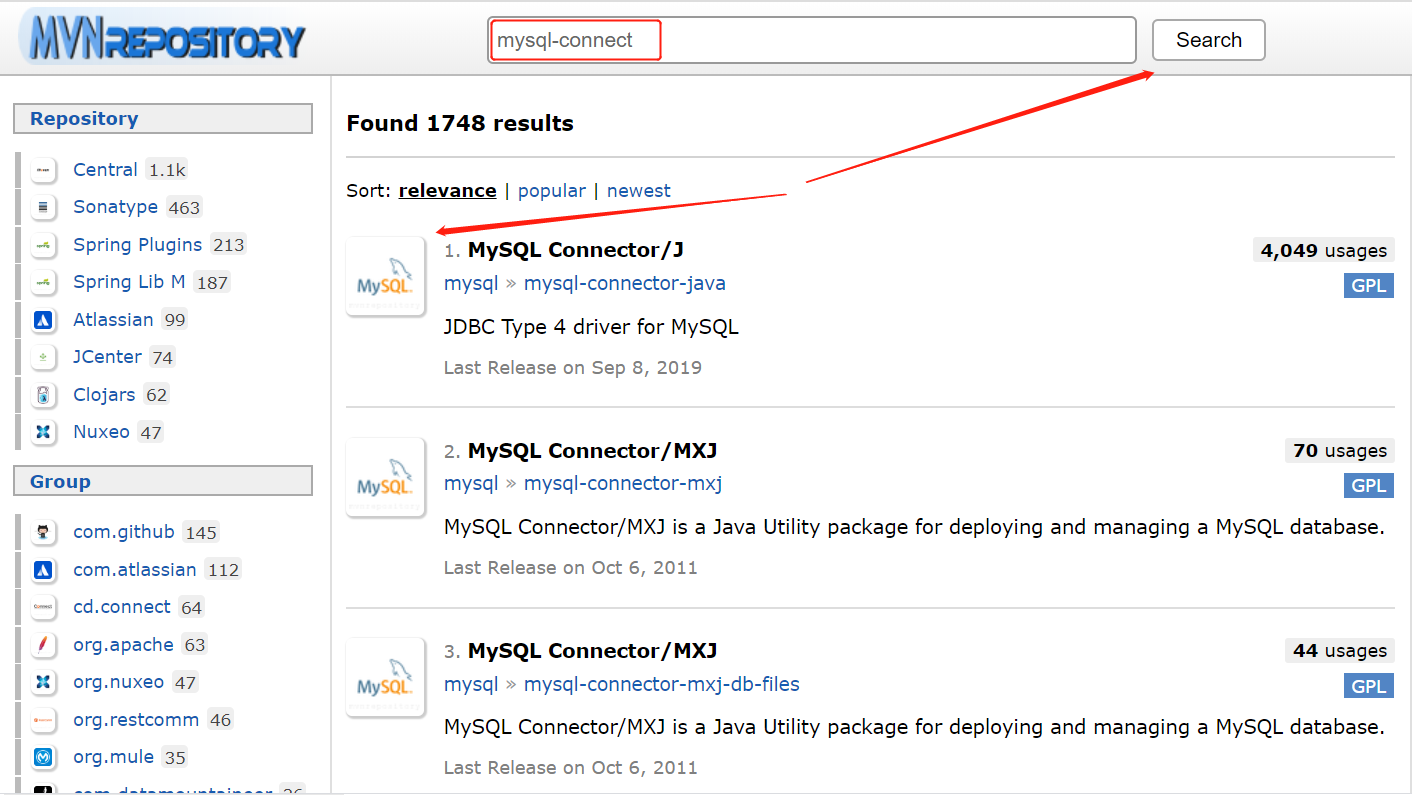
Task: Click the search input field
Action: pos(812,40)
